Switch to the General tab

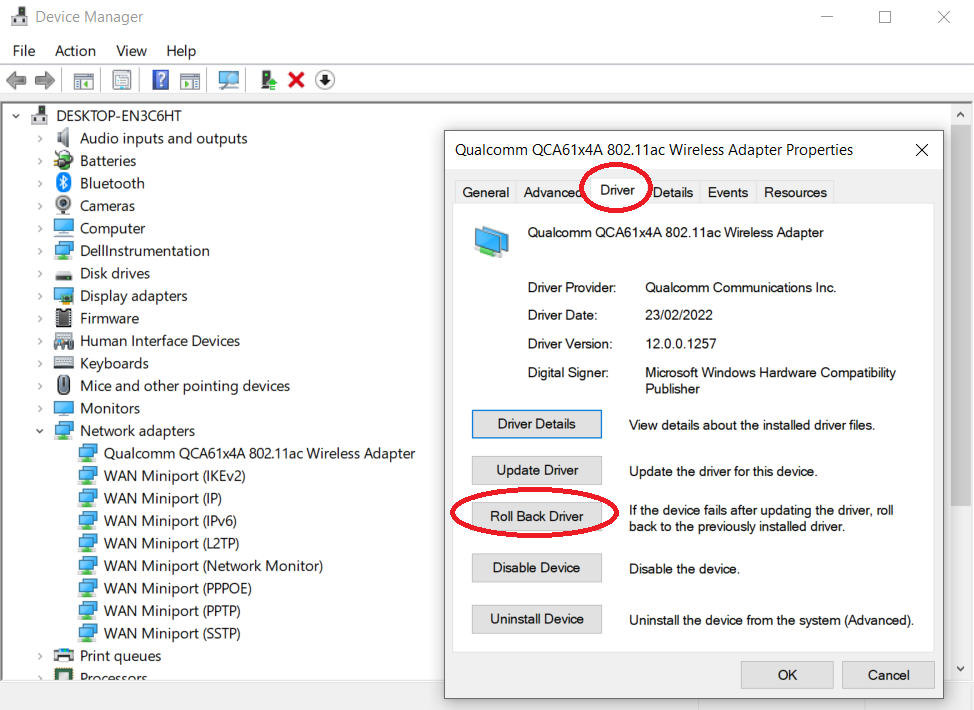point(486,193)
